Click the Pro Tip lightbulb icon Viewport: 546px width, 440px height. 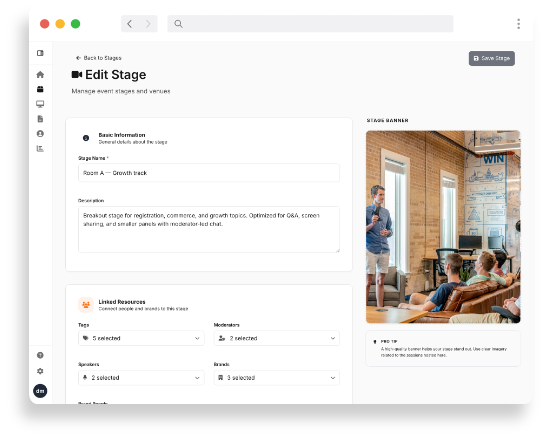tap(375, 341)
